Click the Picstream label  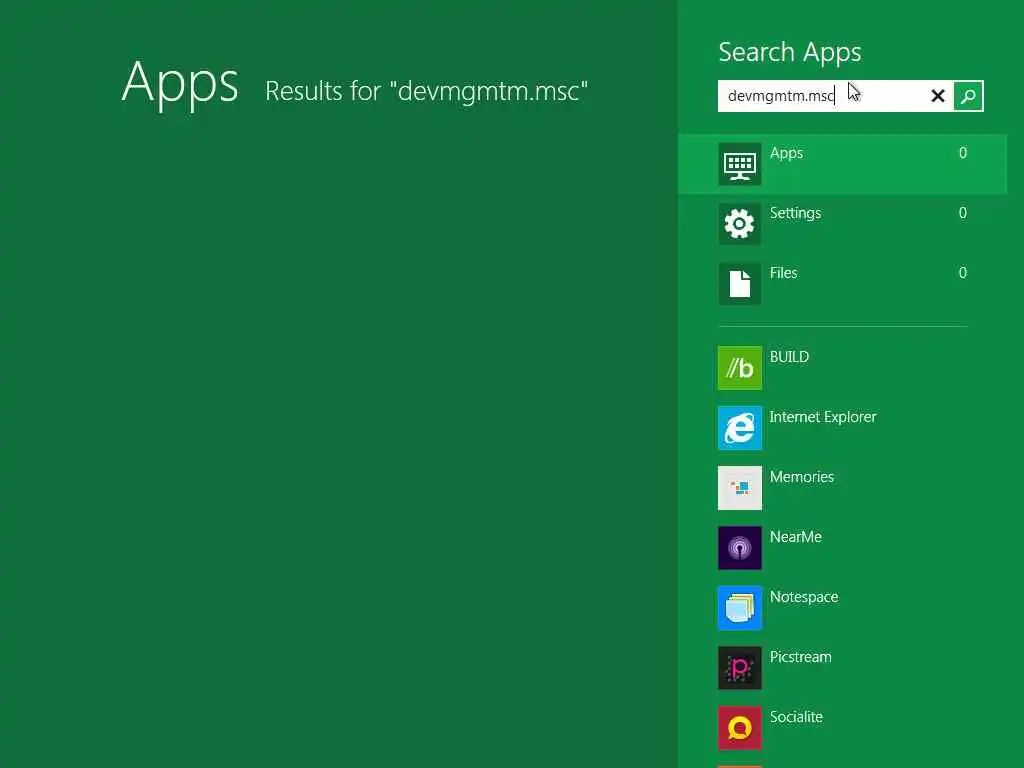(x=801, y=657)
